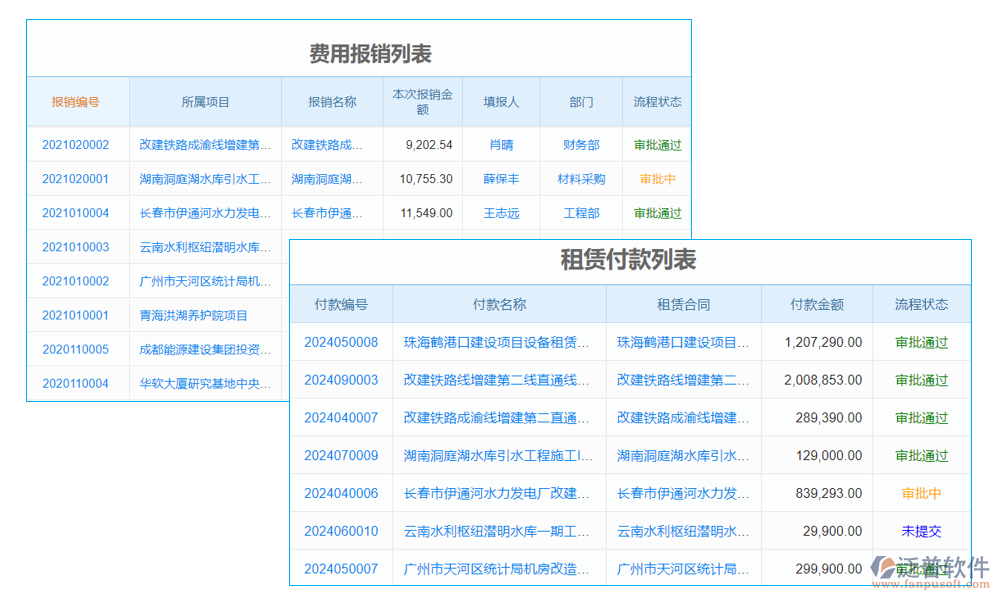
Task: Click 审批中 status for payment 2024040006
Action: (x=921, y=493)
